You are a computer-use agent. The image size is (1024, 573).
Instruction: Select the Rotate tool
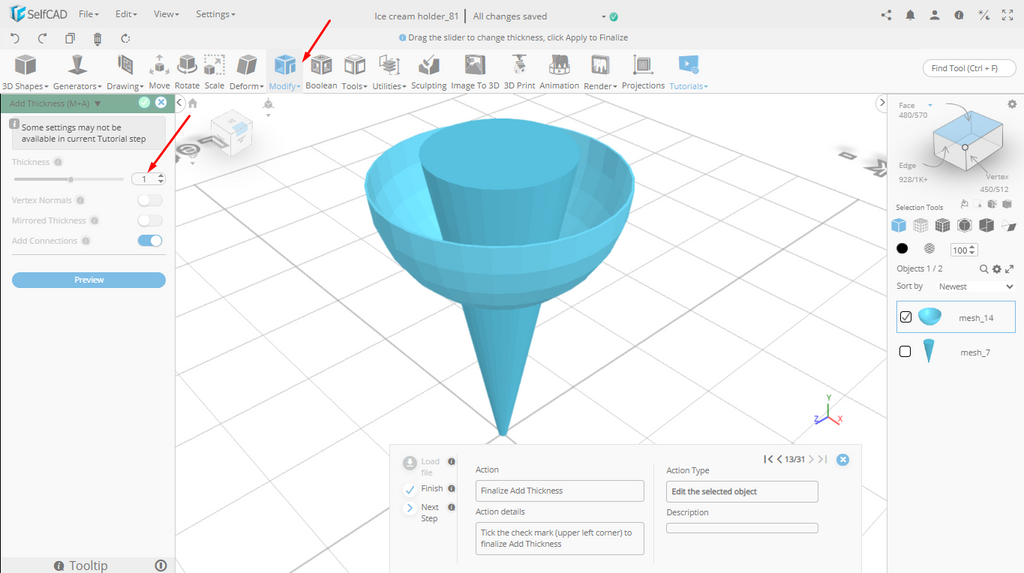187,73
